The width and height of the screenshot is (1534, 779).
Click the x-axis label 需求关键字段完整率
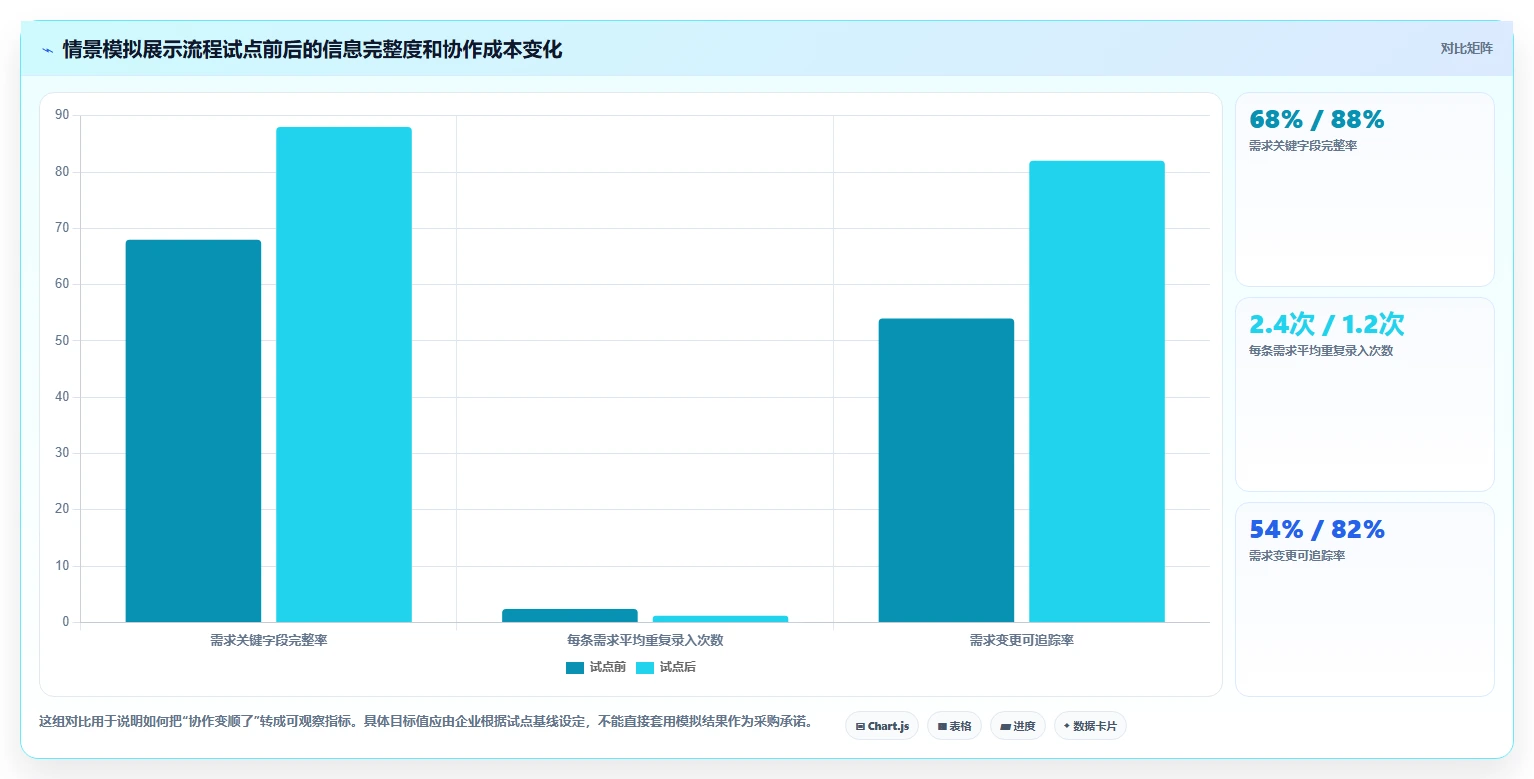(268, 640)
